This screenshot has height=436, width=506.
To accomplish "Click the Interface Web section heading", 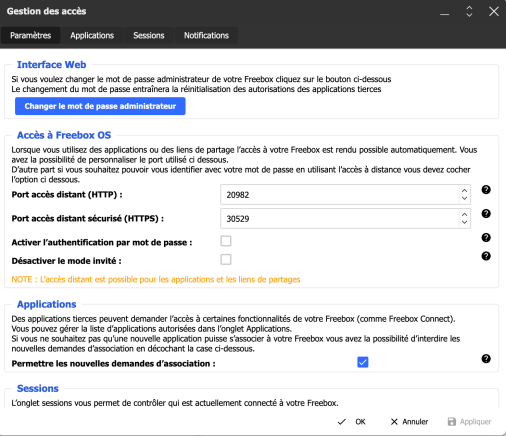I will pos(52,65).
